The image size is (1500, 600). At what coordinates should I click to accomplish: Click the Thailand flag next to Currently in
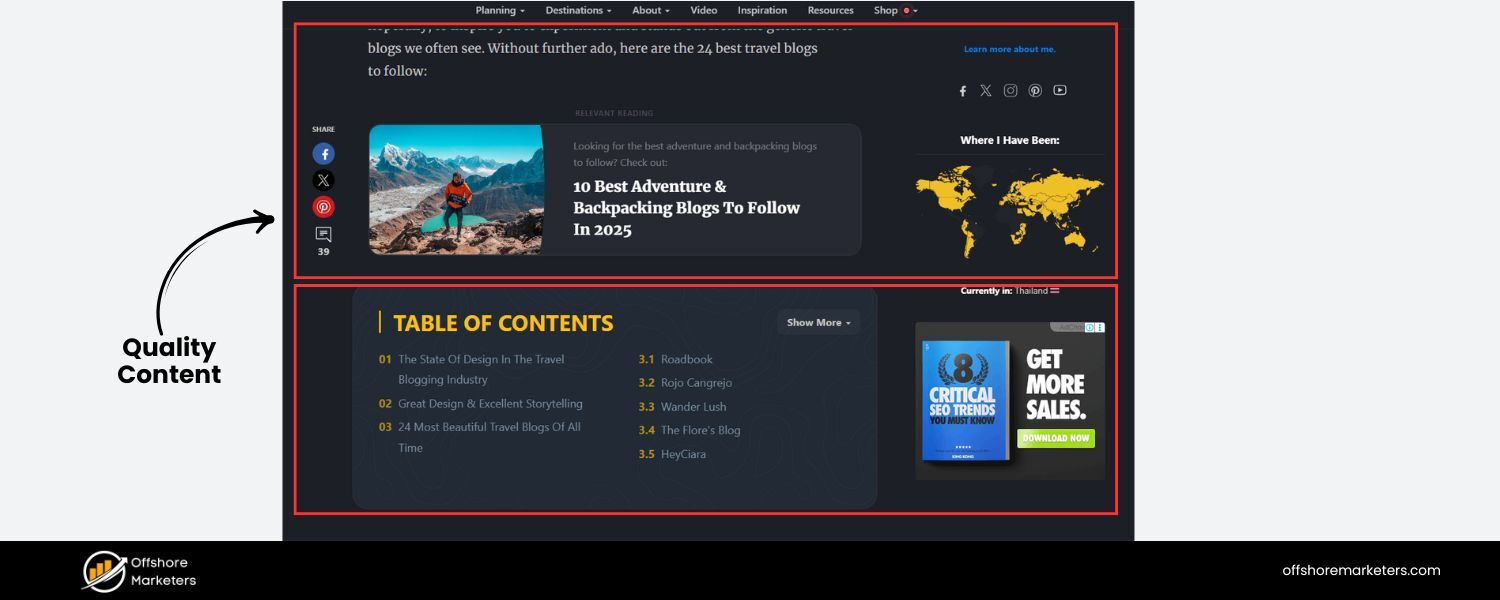[x=1055, y=290]
